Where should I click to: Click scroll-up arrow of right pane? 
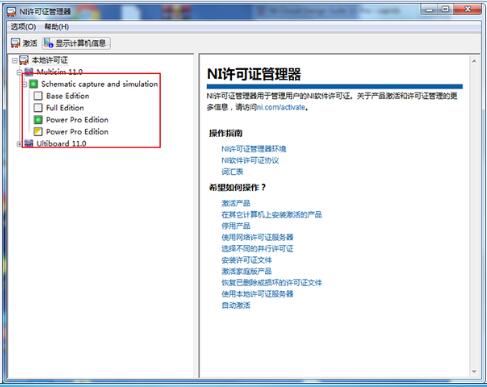[474, 61]
